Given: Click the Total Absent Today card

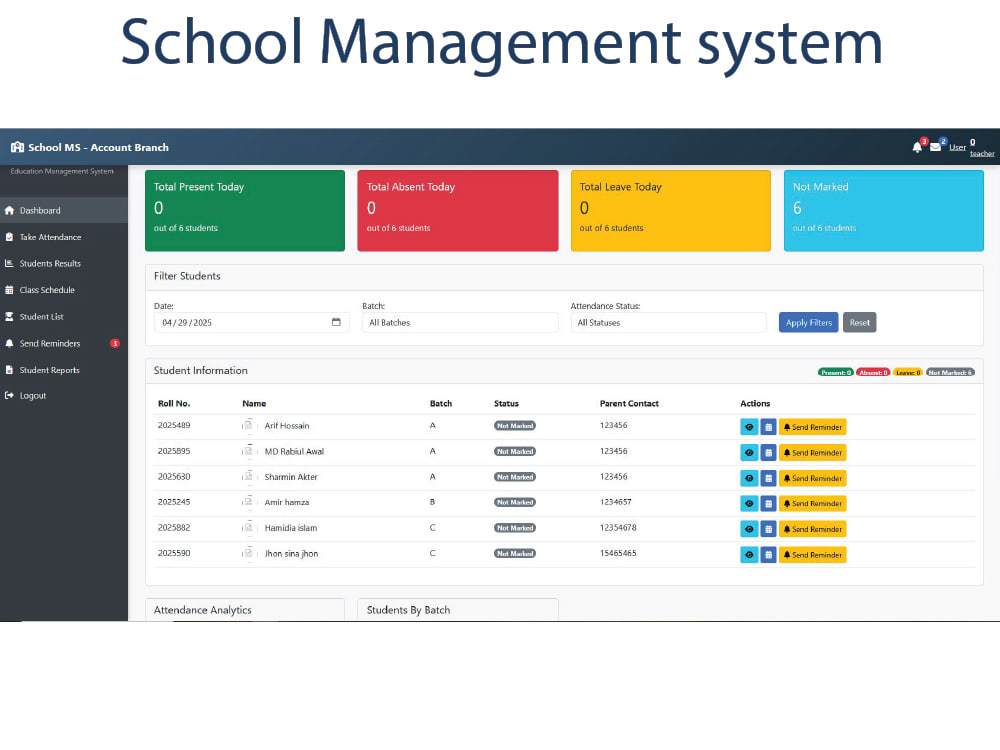Looking at the screenshot, I should click(458, 210).
